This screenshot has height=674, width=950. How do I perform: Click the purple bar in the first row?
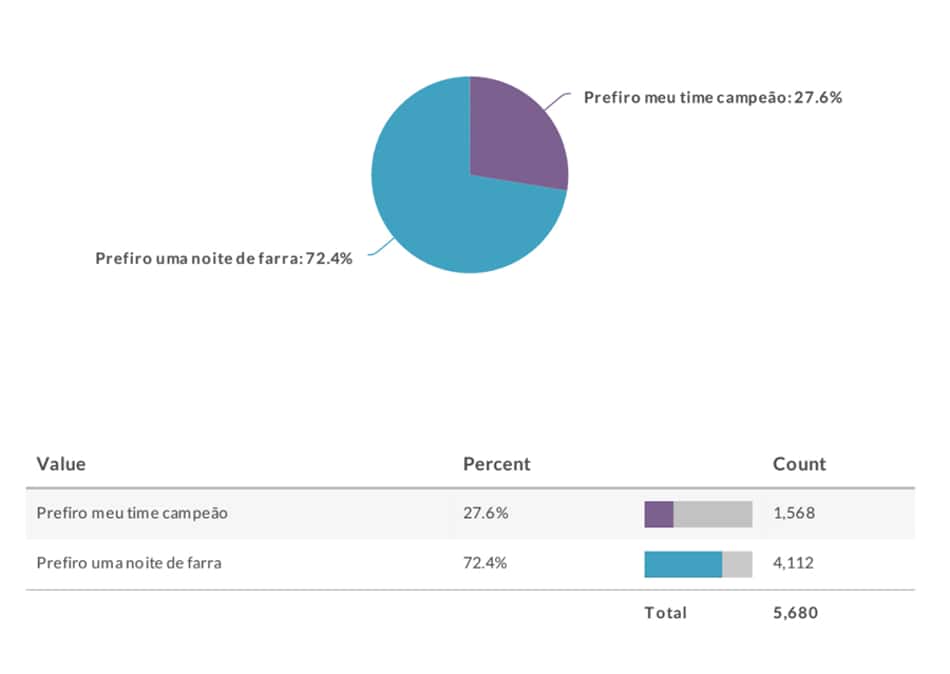point(659,514)
